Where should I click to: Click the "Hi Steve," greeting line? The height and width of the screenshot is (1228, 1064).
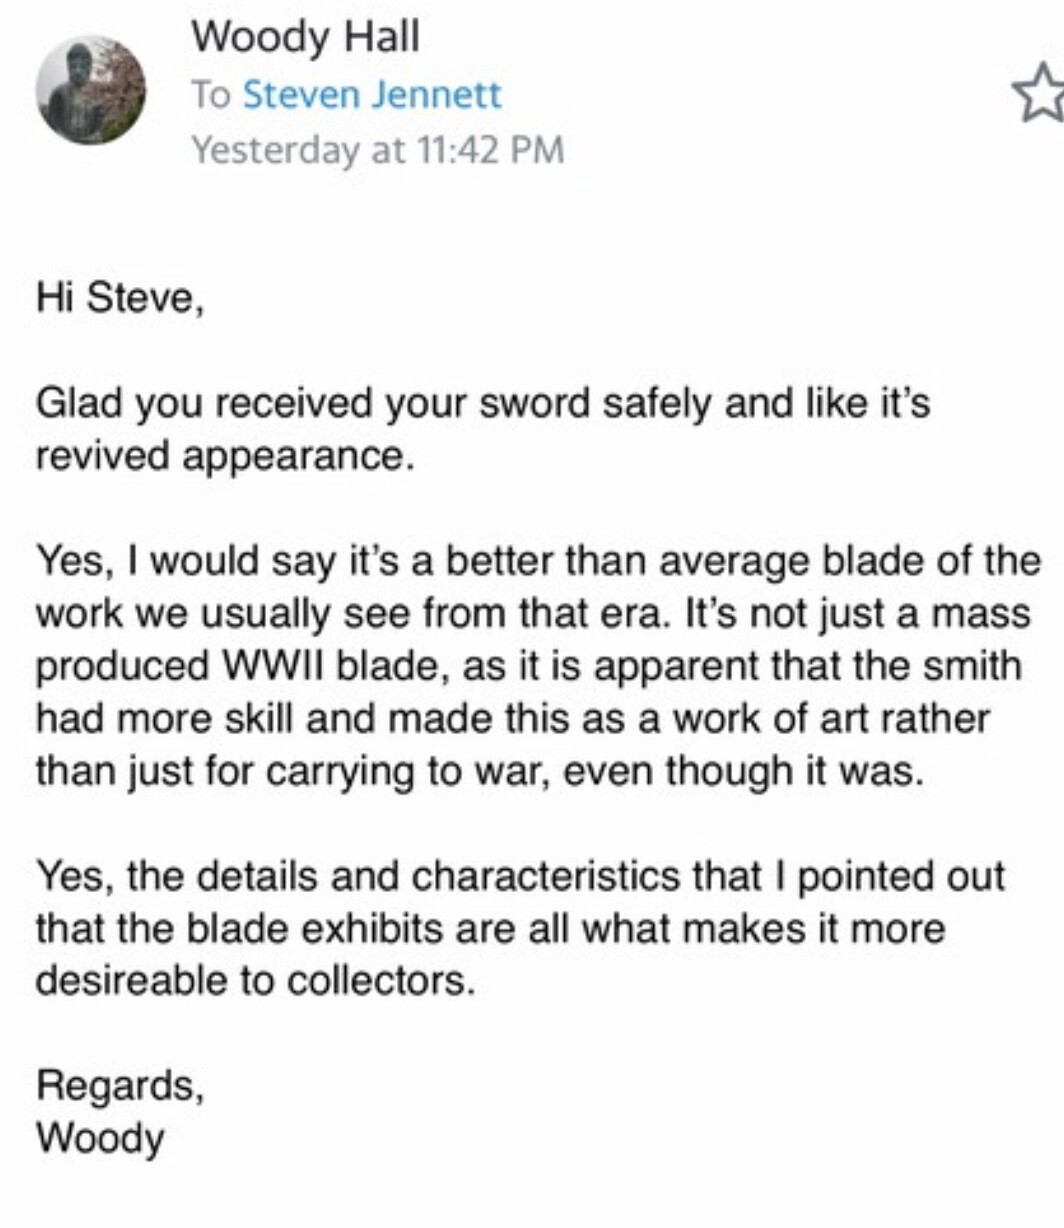tap(121, 297)
